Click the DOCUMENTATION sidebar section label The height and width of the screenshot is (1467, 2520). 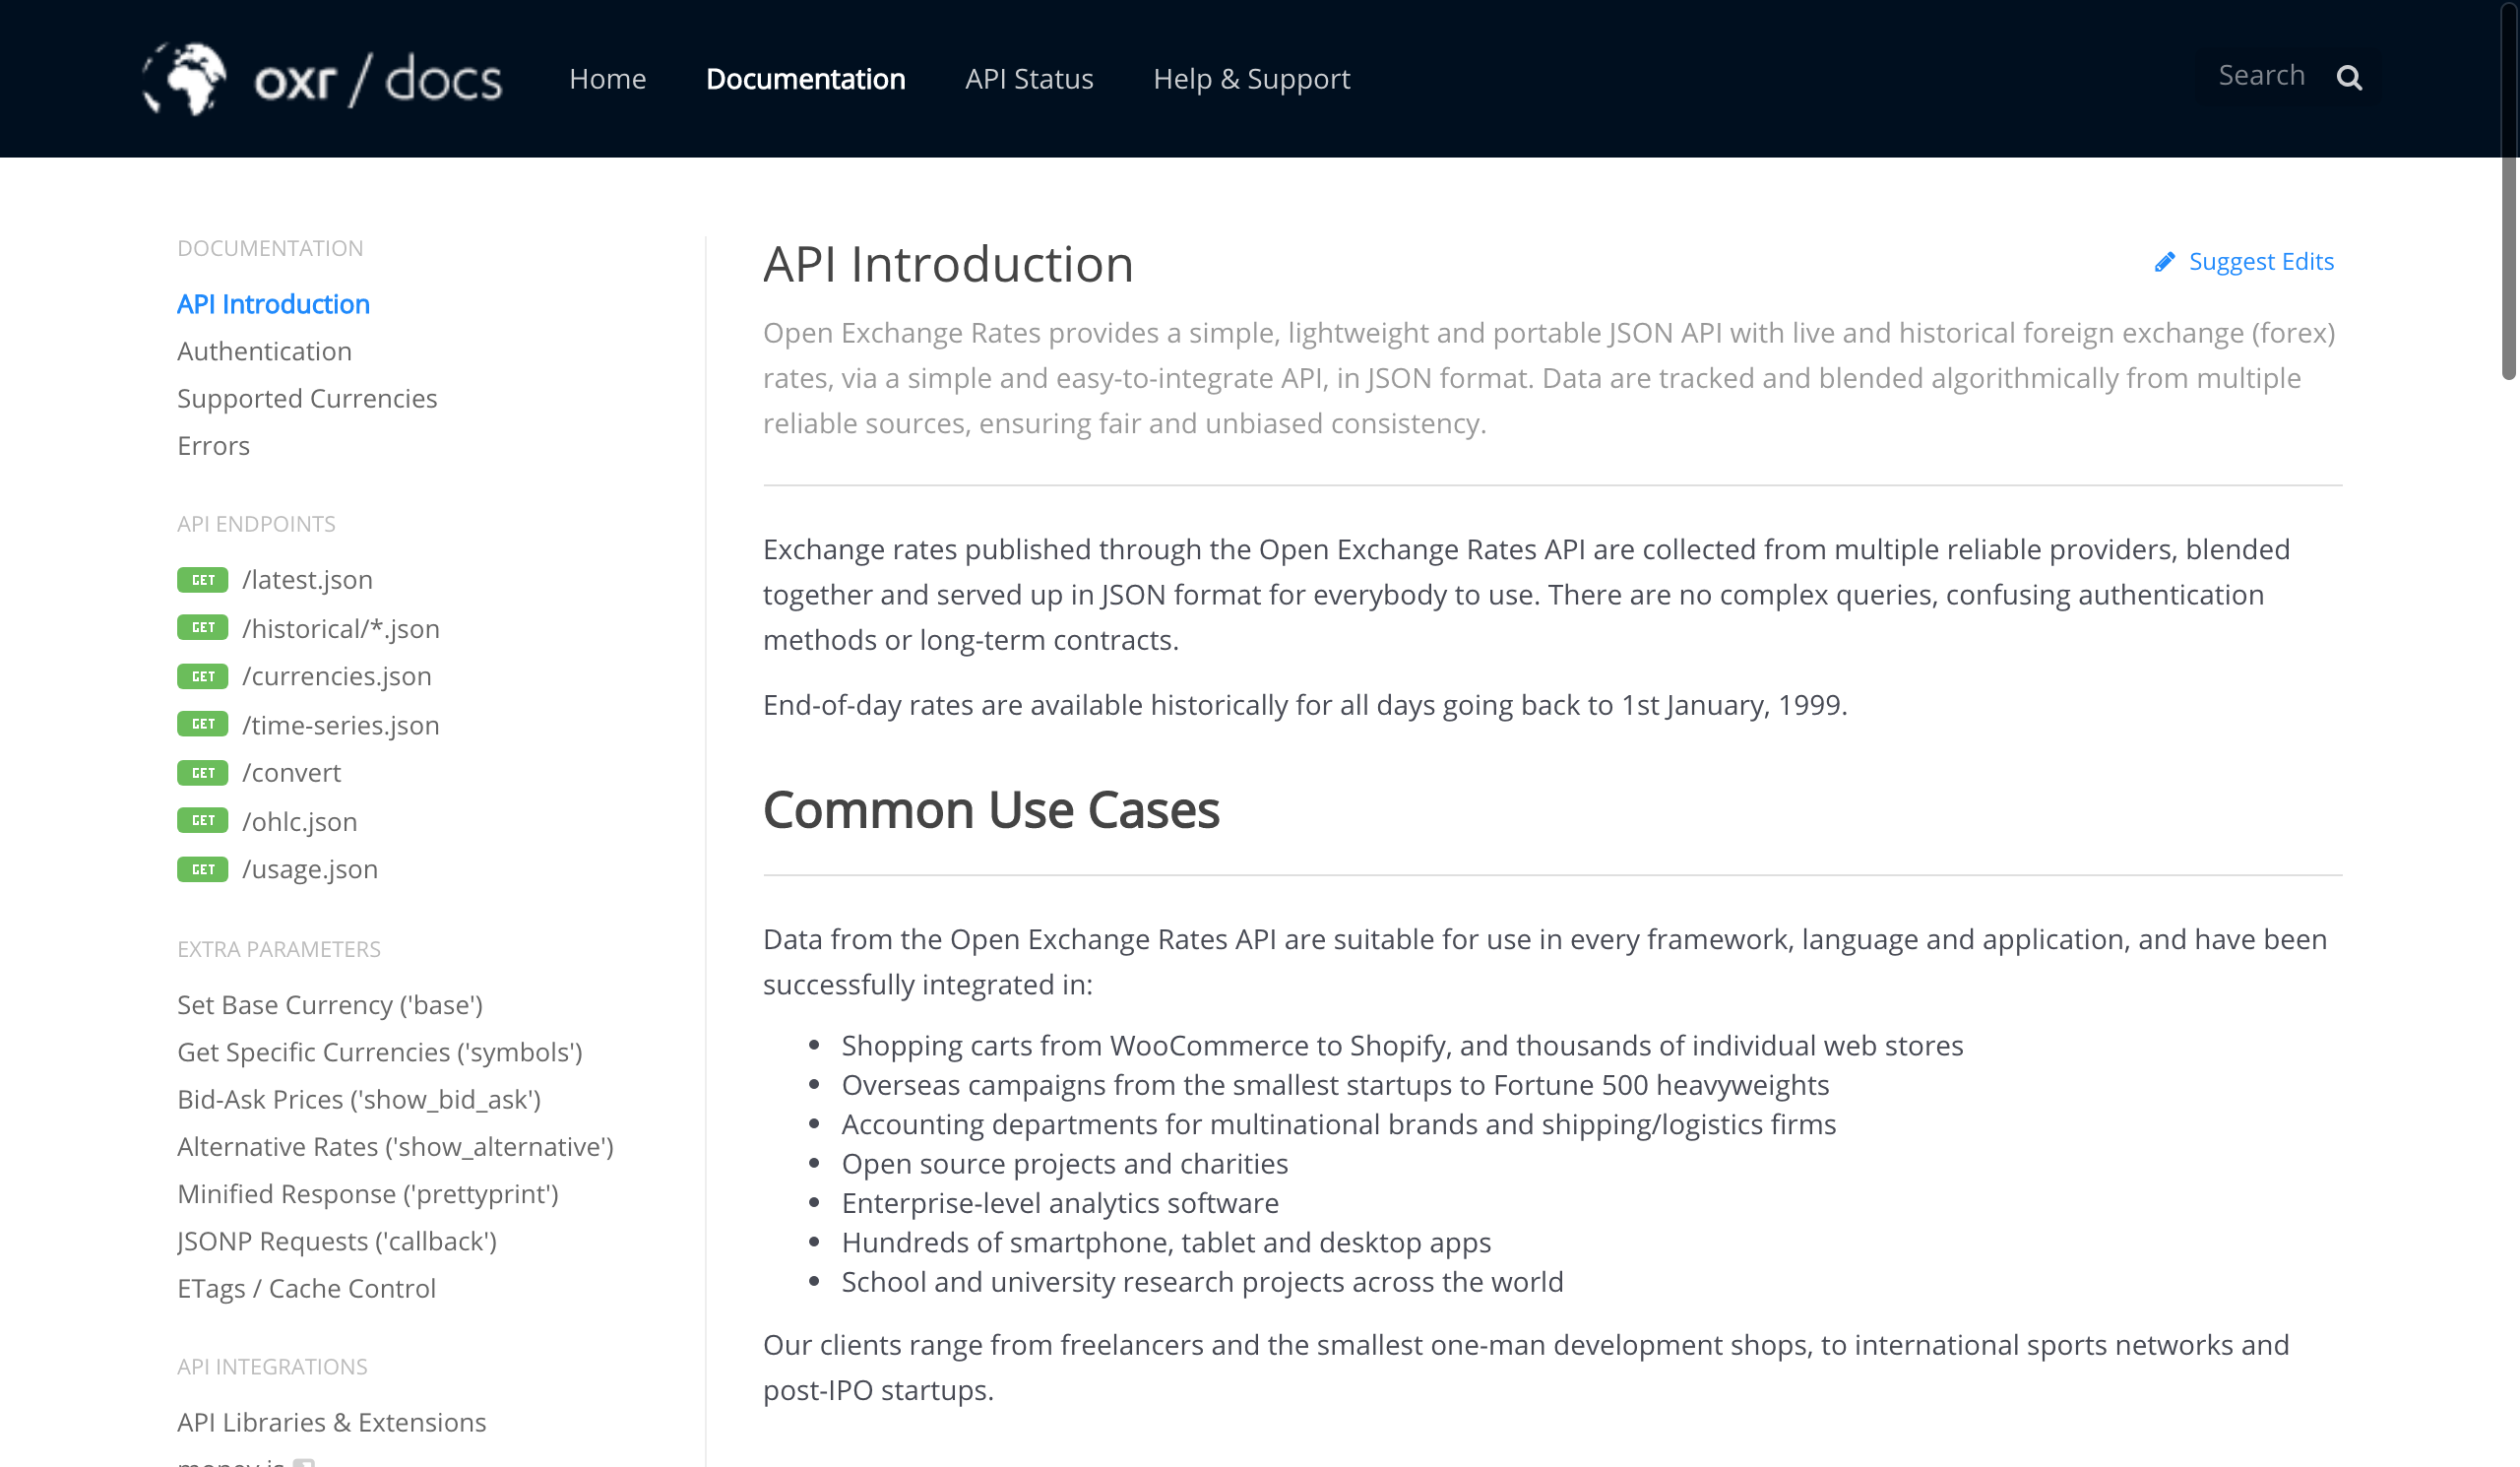[x=270, y=248]
